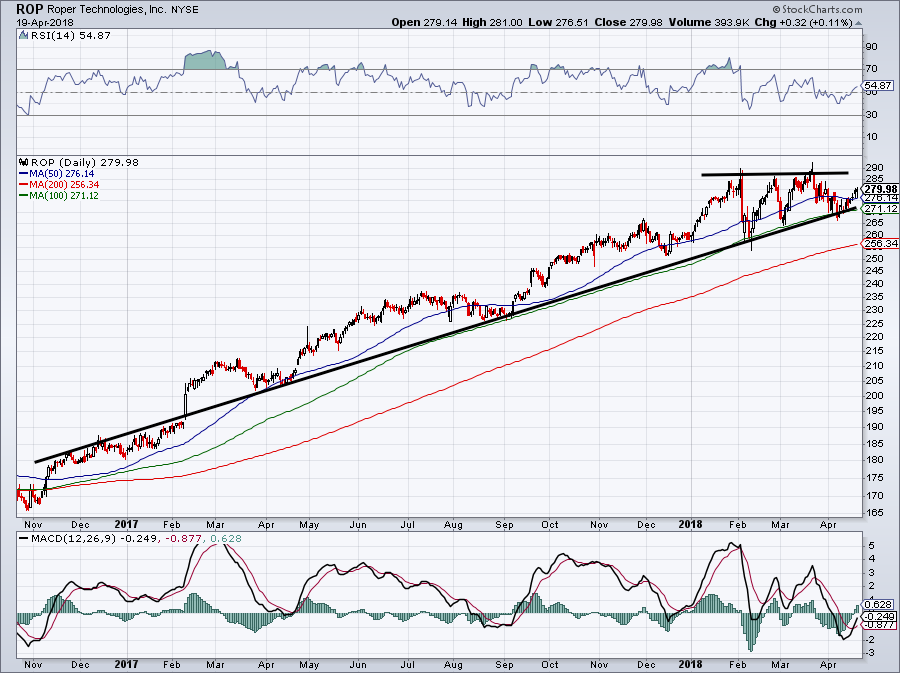Click the 271.12 MA(100) axis tag

click(x=880, y=209)
